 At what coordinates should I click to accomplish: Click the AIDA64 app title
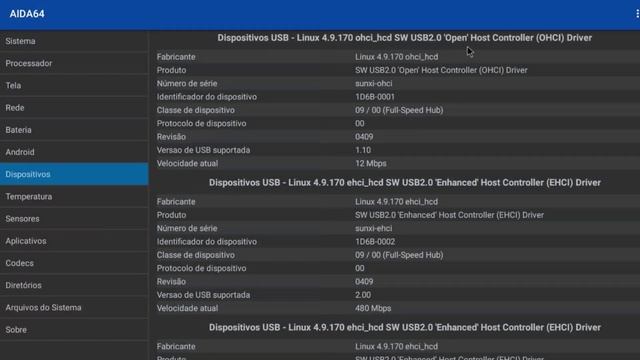[27, 14]
